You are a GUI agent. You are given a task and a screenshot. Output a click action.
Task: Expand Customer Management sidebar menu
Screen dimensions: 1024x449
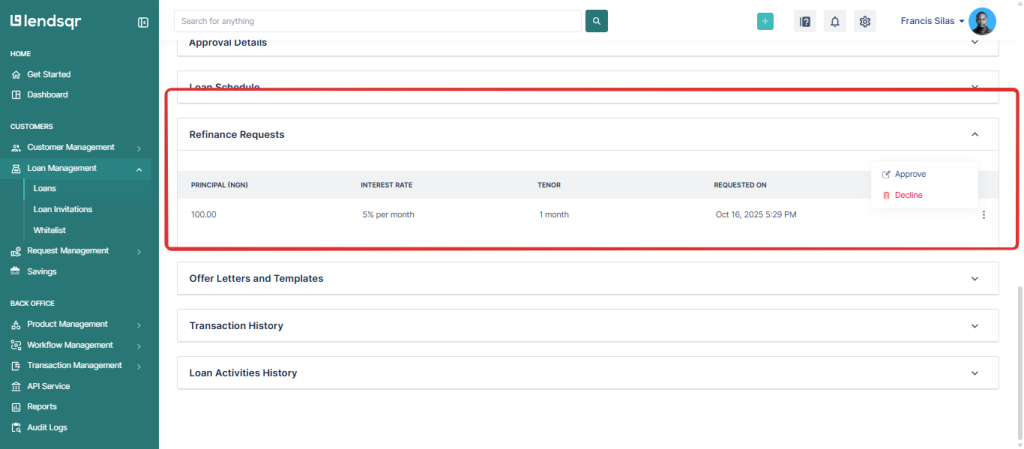coord(77,147)
